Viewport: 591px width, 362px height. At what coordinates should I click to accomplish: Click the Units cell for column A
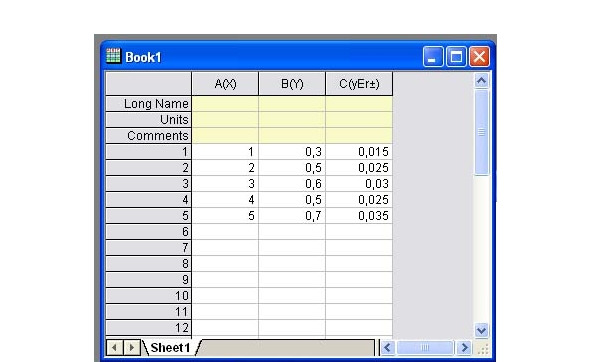point(225,120)
